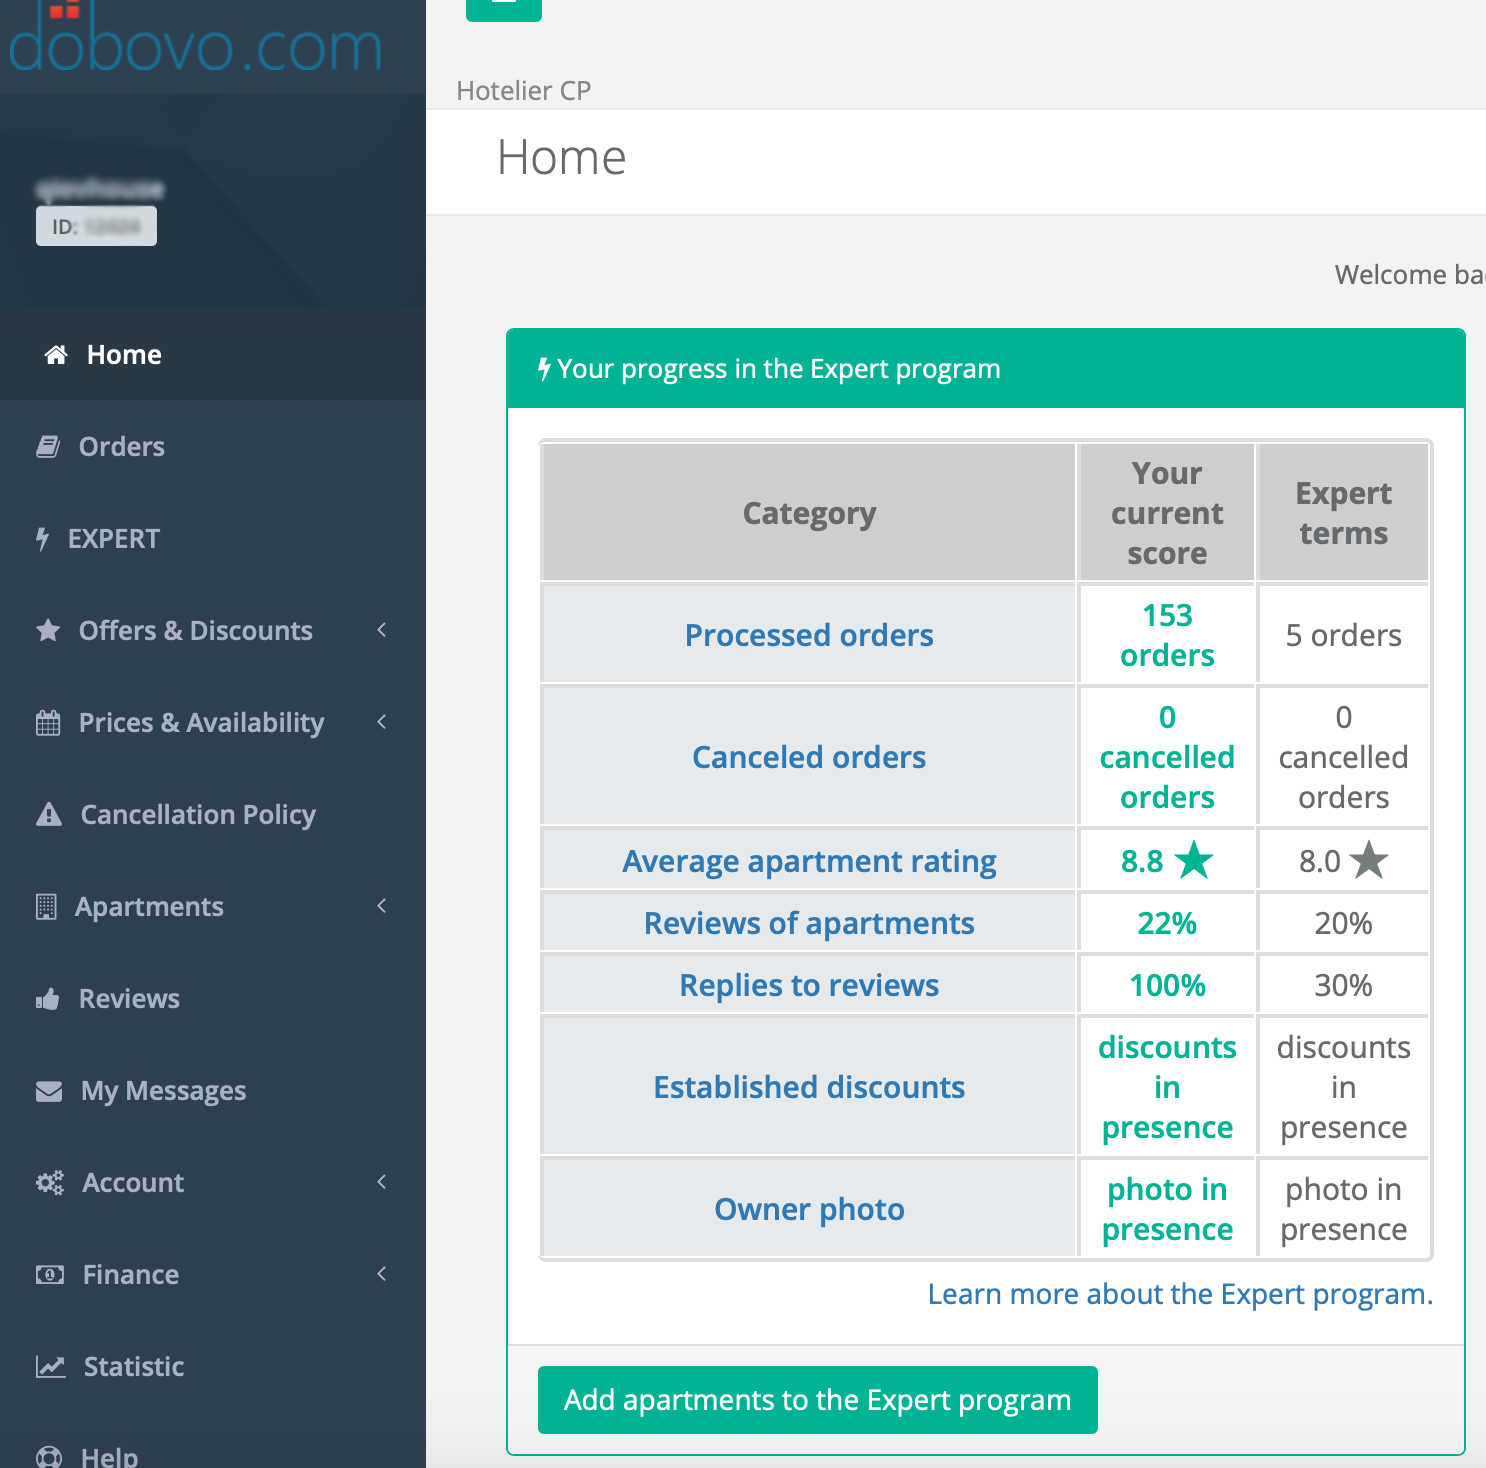
Task: Click the Owner photo link
Action: pos(809,1209)
